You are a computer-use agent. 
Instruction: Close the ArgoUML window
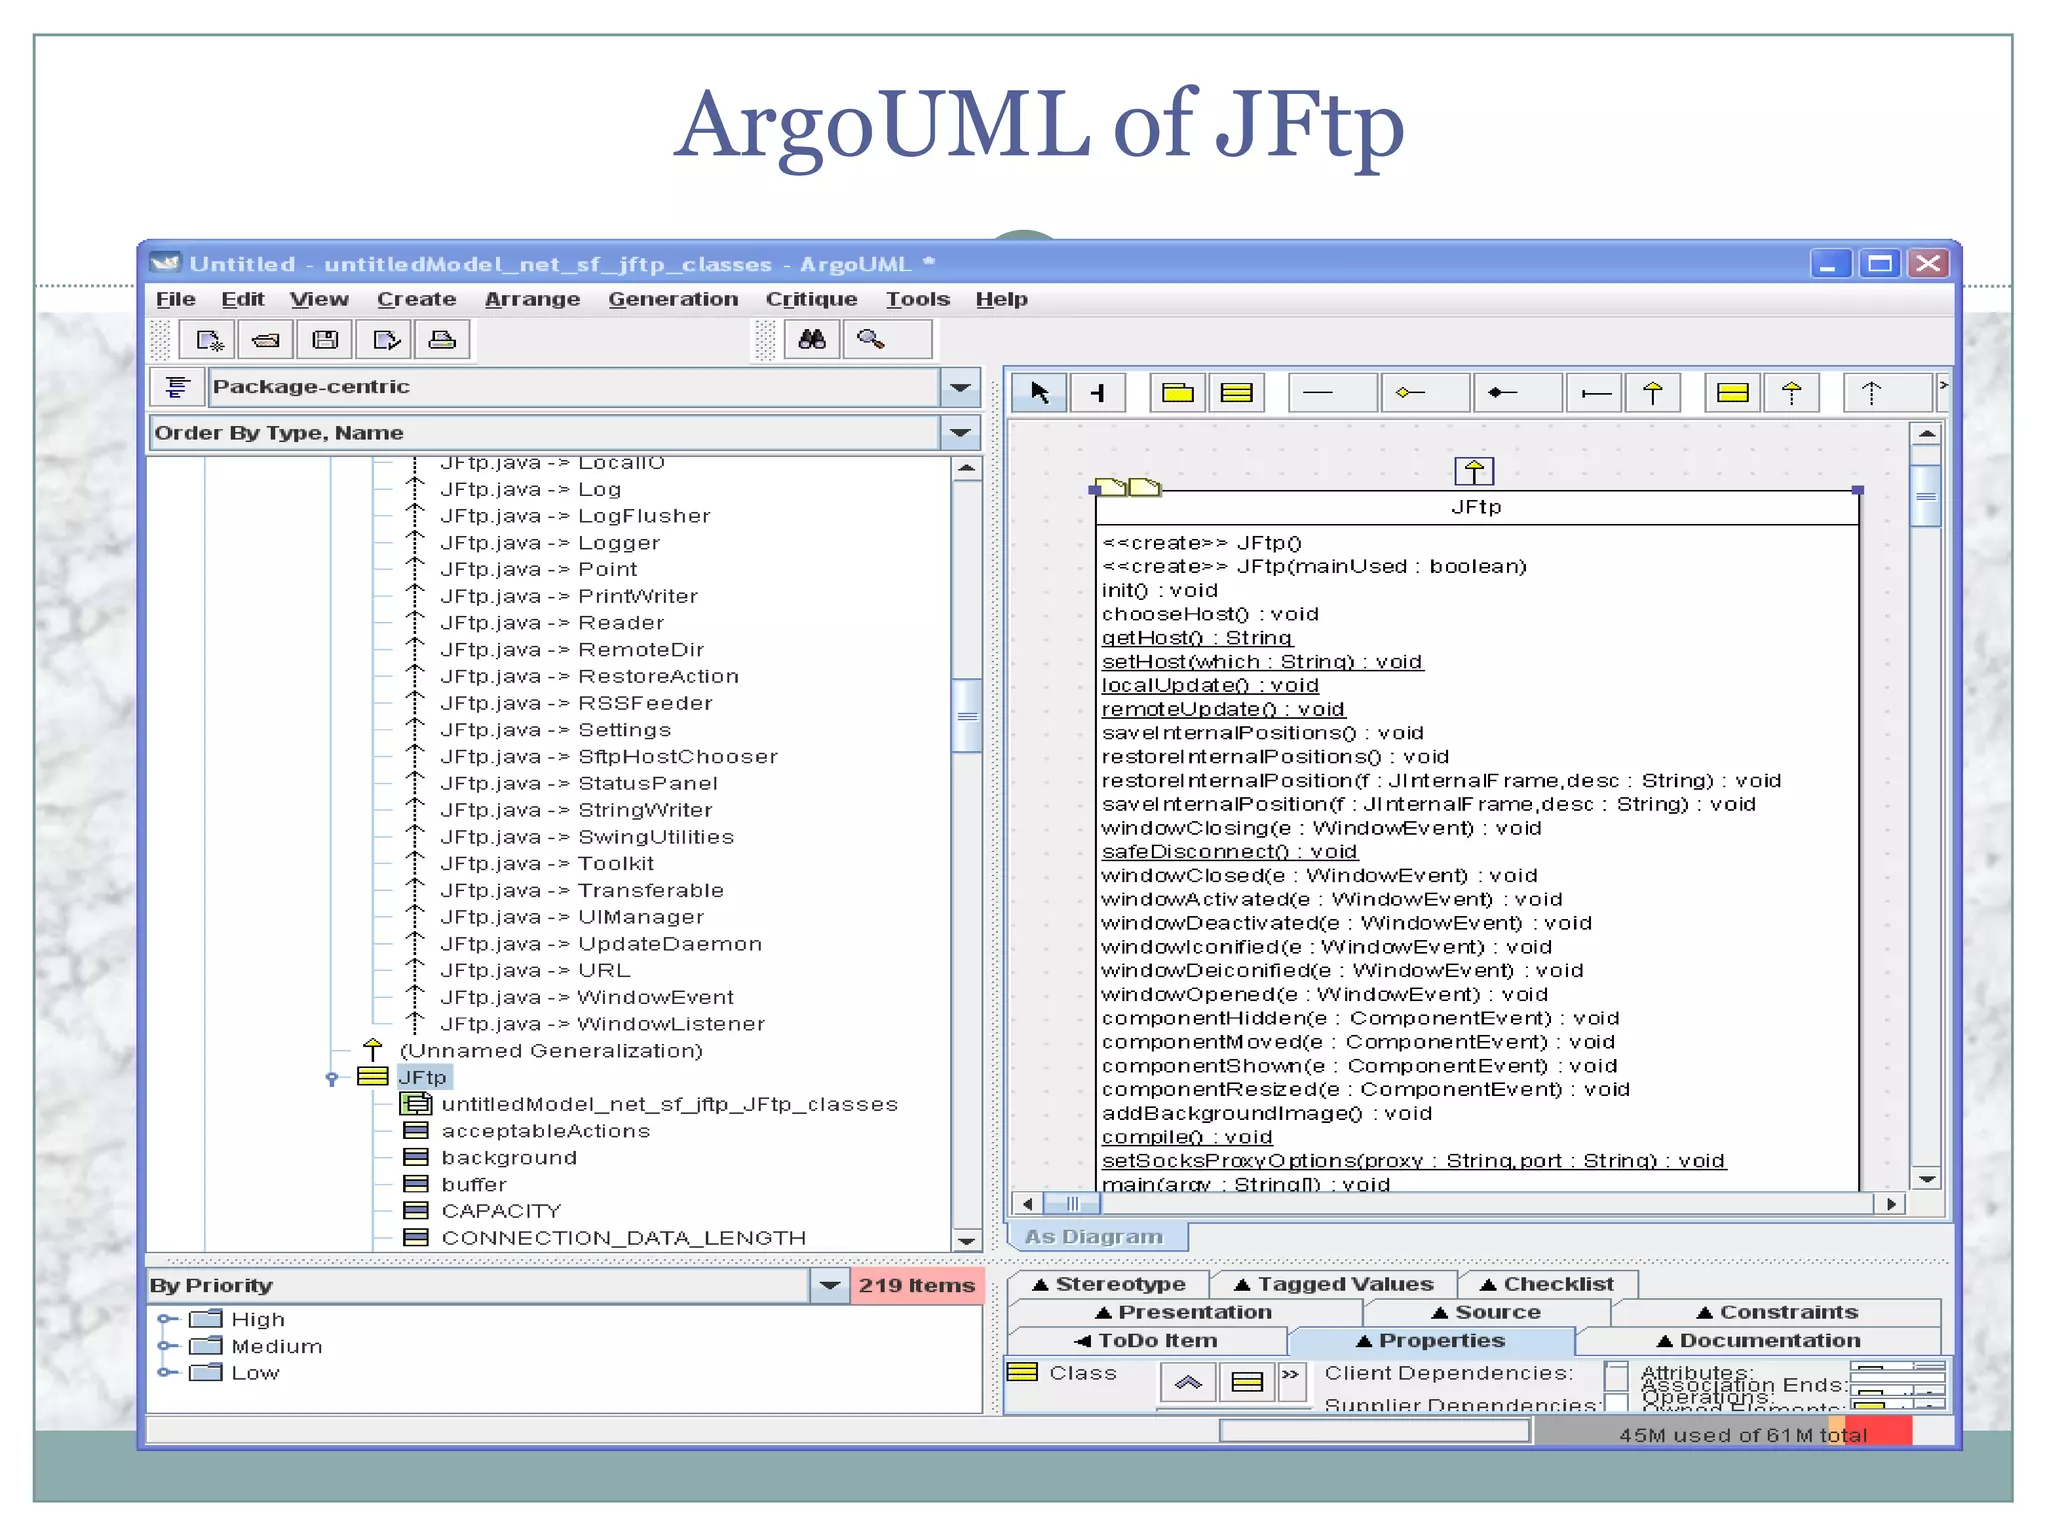click(1929, 264)
